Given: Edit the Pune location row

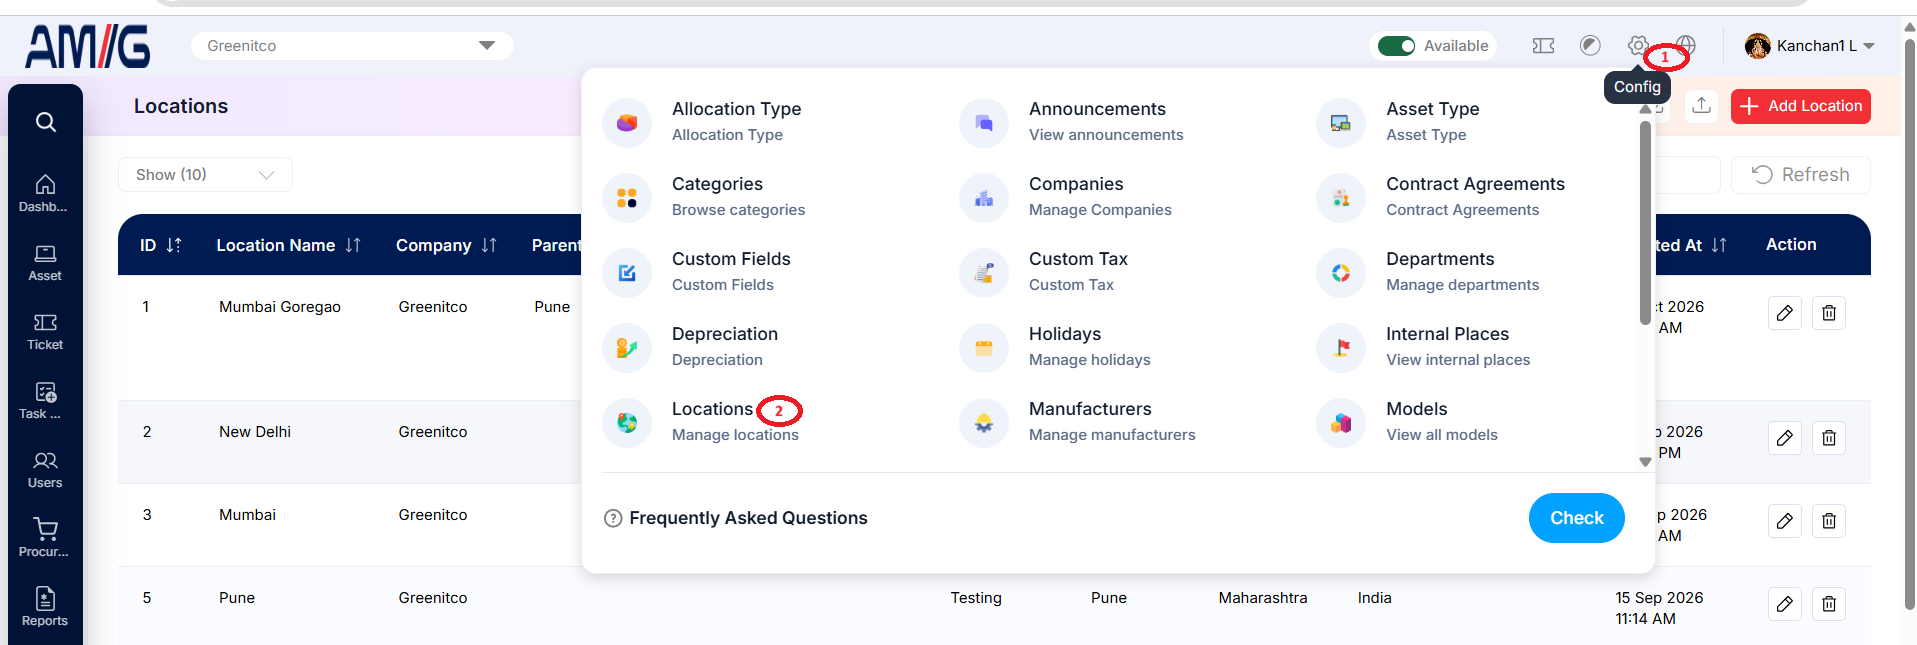Looking at the screenshot, I should coord(1785,604).
